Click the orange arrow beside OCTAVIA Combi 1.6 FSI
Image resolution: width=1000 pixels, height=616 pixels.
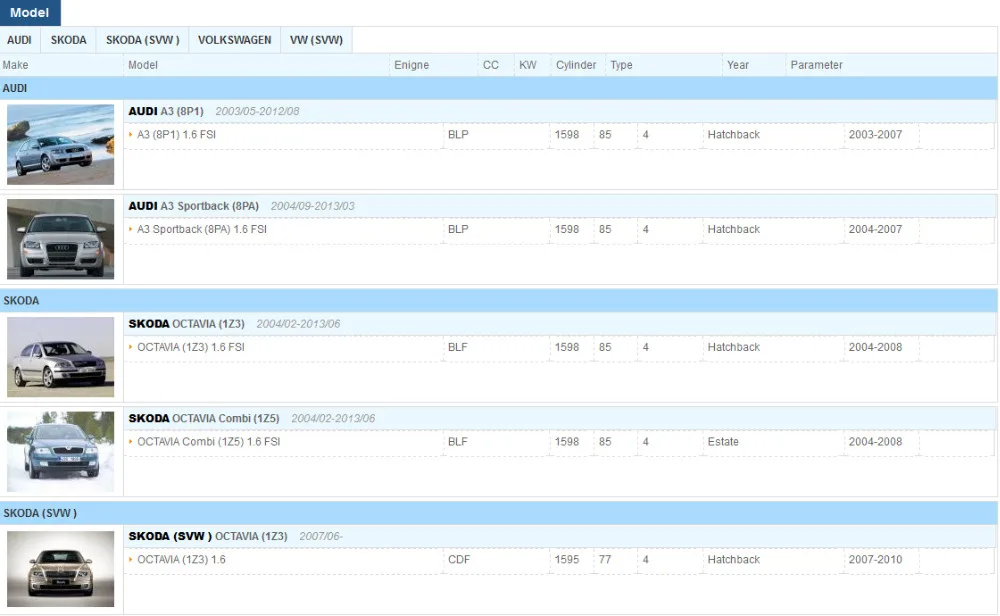point(131,441)
